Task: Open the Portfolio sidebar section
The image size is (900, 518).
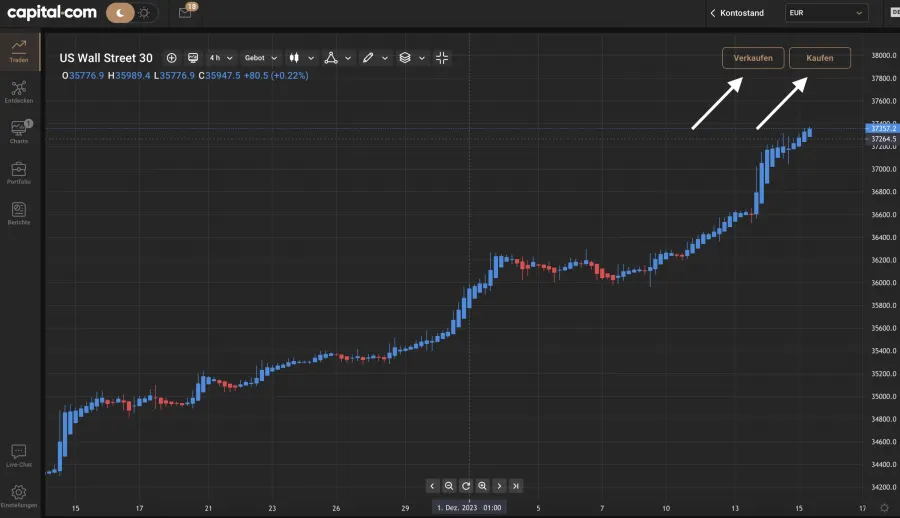Action: [x=19, y=173]
